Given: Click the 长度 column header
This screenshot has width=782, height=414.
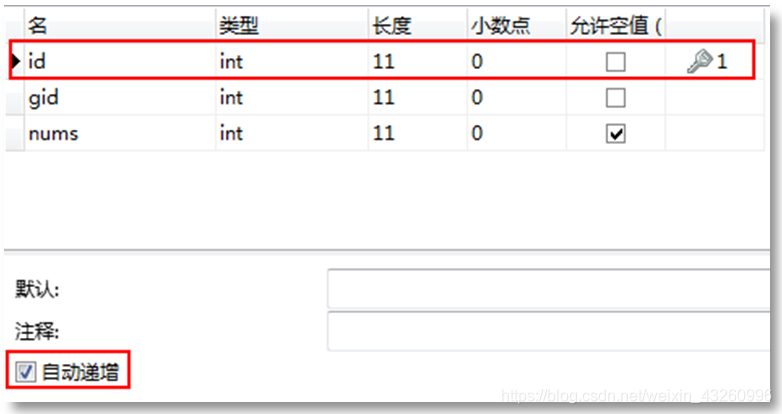Looking at the screenshot, I should pos(417,25).
